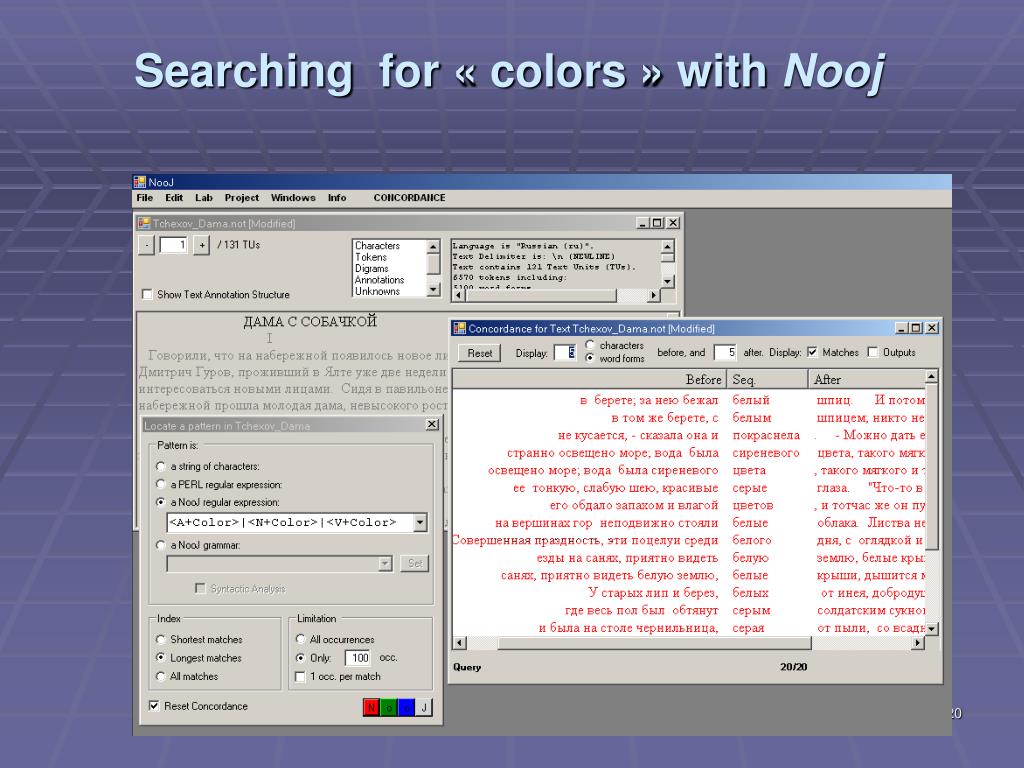
Task: Click the Concordance window title icon
Action: tap(460, 328)
